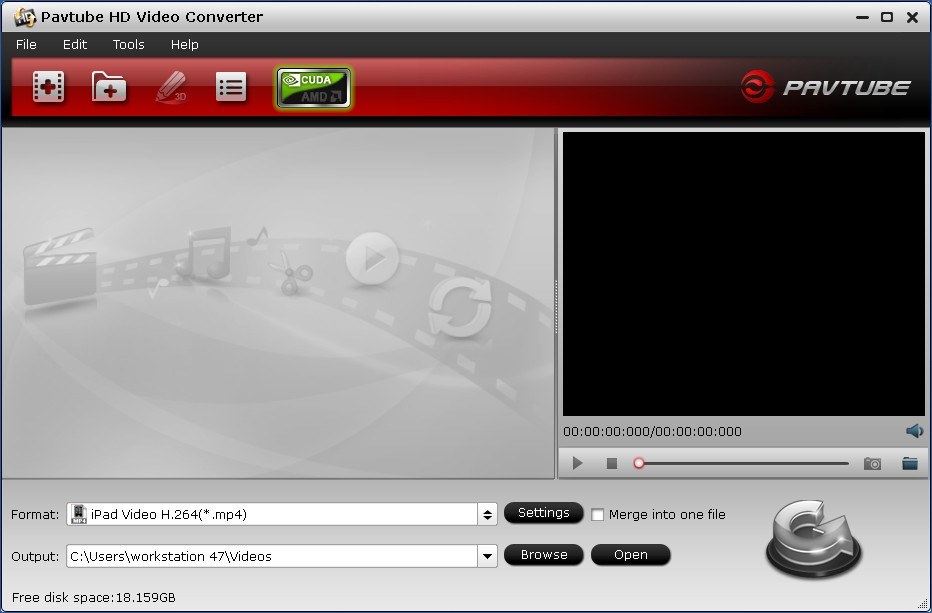Screen dimensions: 932x613
Task: Click the Format stepper arrows
Action: tap(489, 513)
